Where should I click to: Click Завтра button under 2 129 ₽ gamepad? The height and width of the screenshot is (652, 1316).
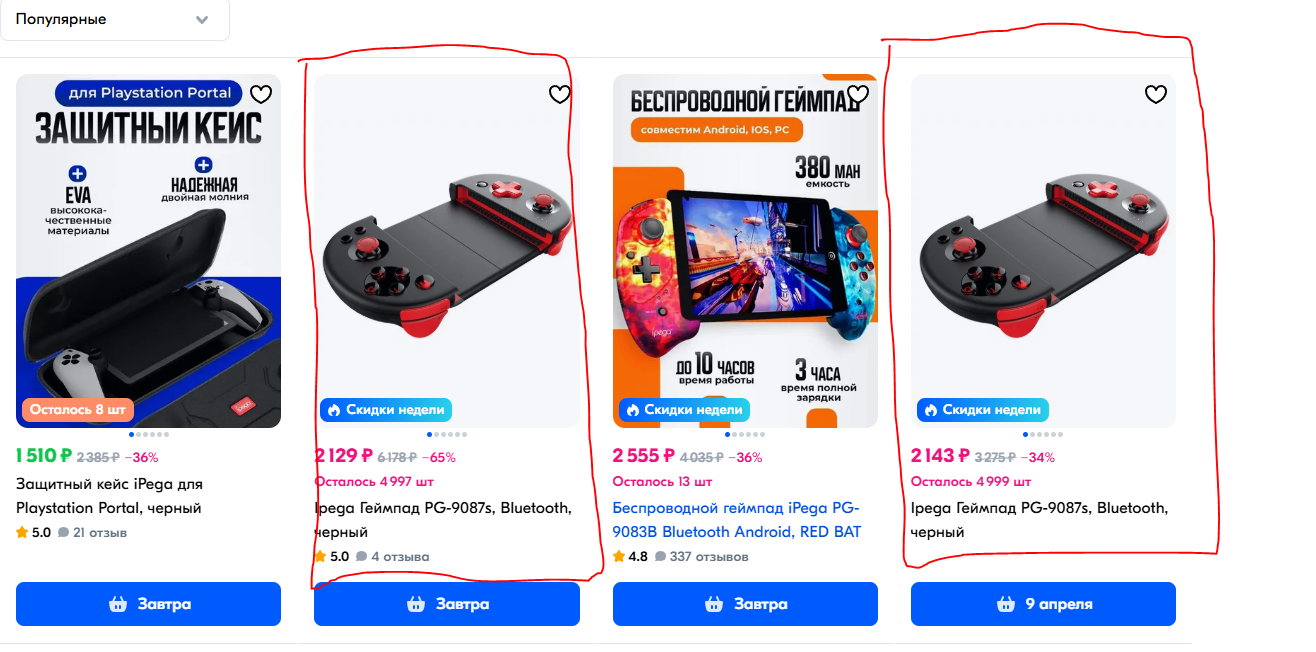pyautogui.click(x=447, y=604)
